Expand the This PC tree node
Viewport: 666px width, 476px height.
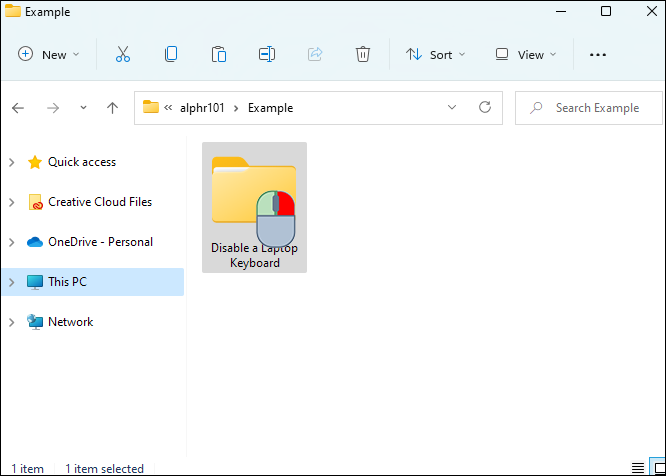(x=12, y=282)
